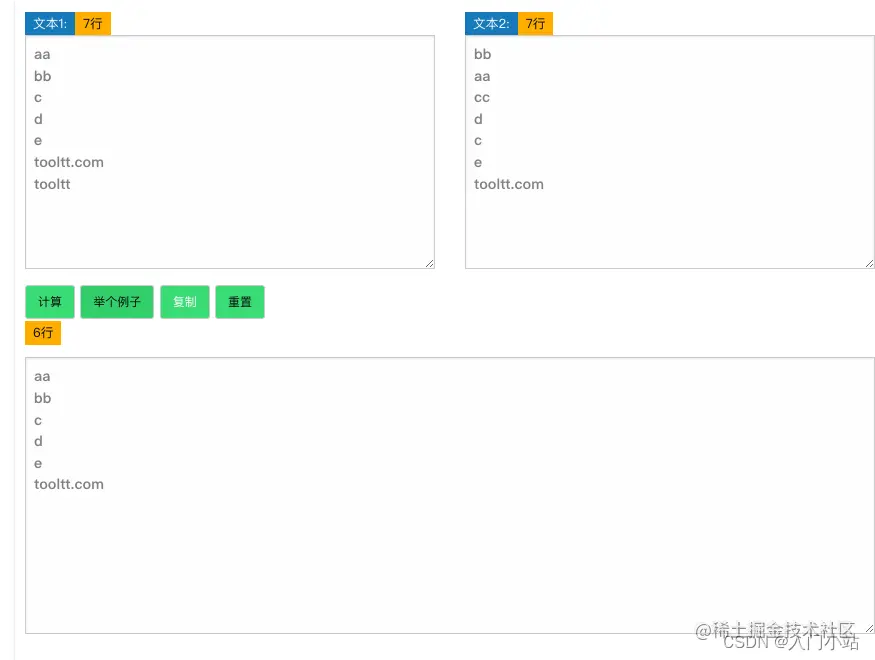
Task: Click the line 'tooltt' in 文本1
Action: pos(52,184)
